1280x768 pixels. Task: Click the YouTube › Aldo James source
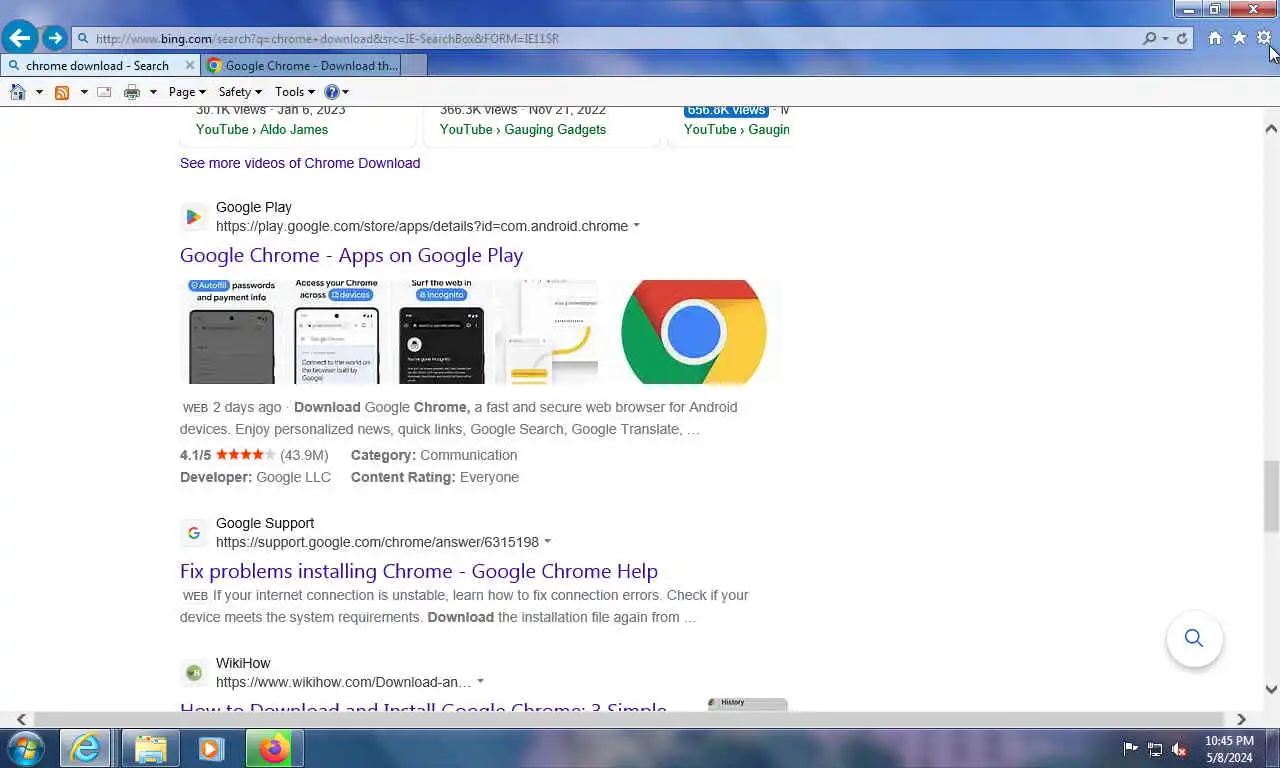[262, 129]
